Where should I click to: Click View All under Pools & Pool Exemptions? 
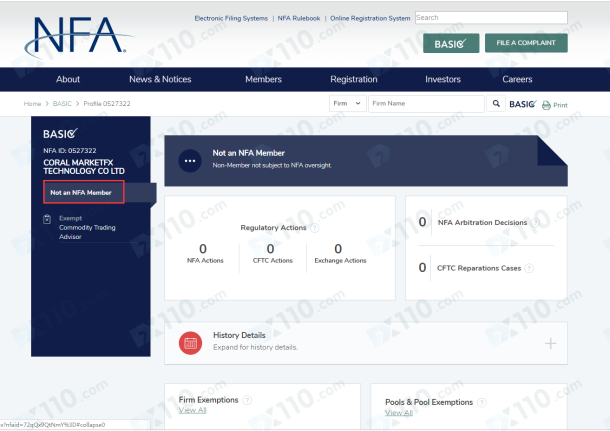pyautogui.click(x=398, y=413)
